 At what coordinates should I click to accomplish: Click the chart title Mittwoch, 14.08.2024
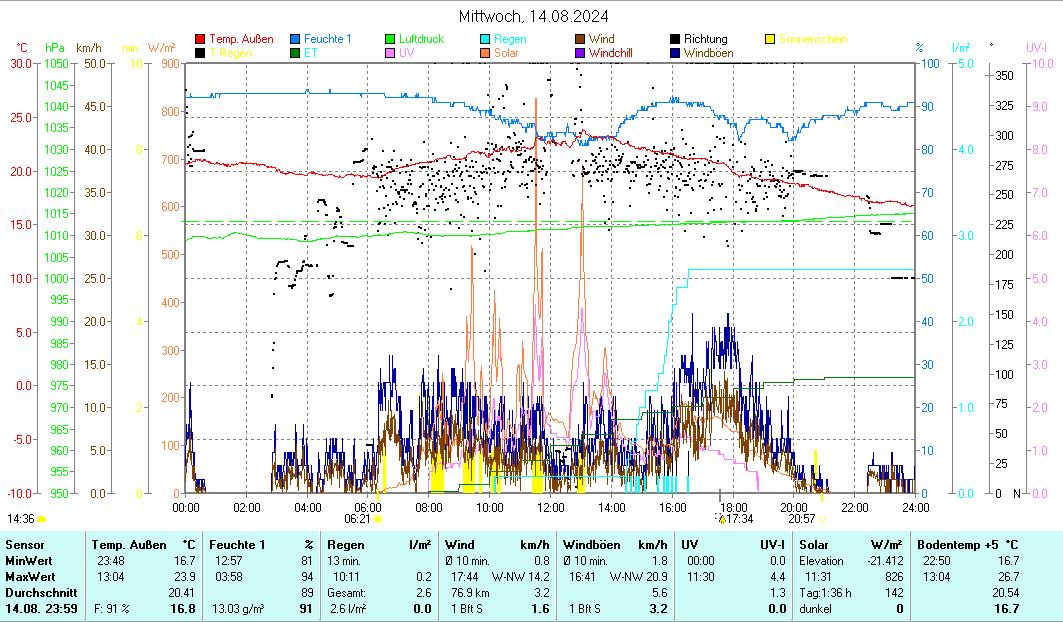(533, 16)
